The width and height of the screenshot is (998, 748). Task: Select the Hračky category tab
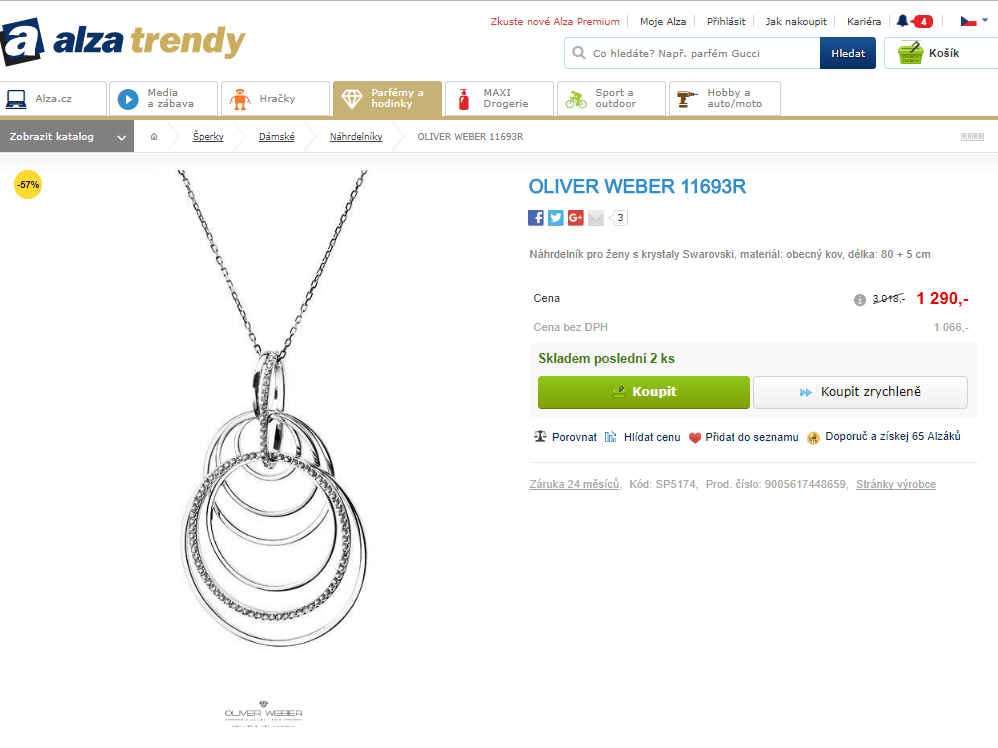pos(275,99)
